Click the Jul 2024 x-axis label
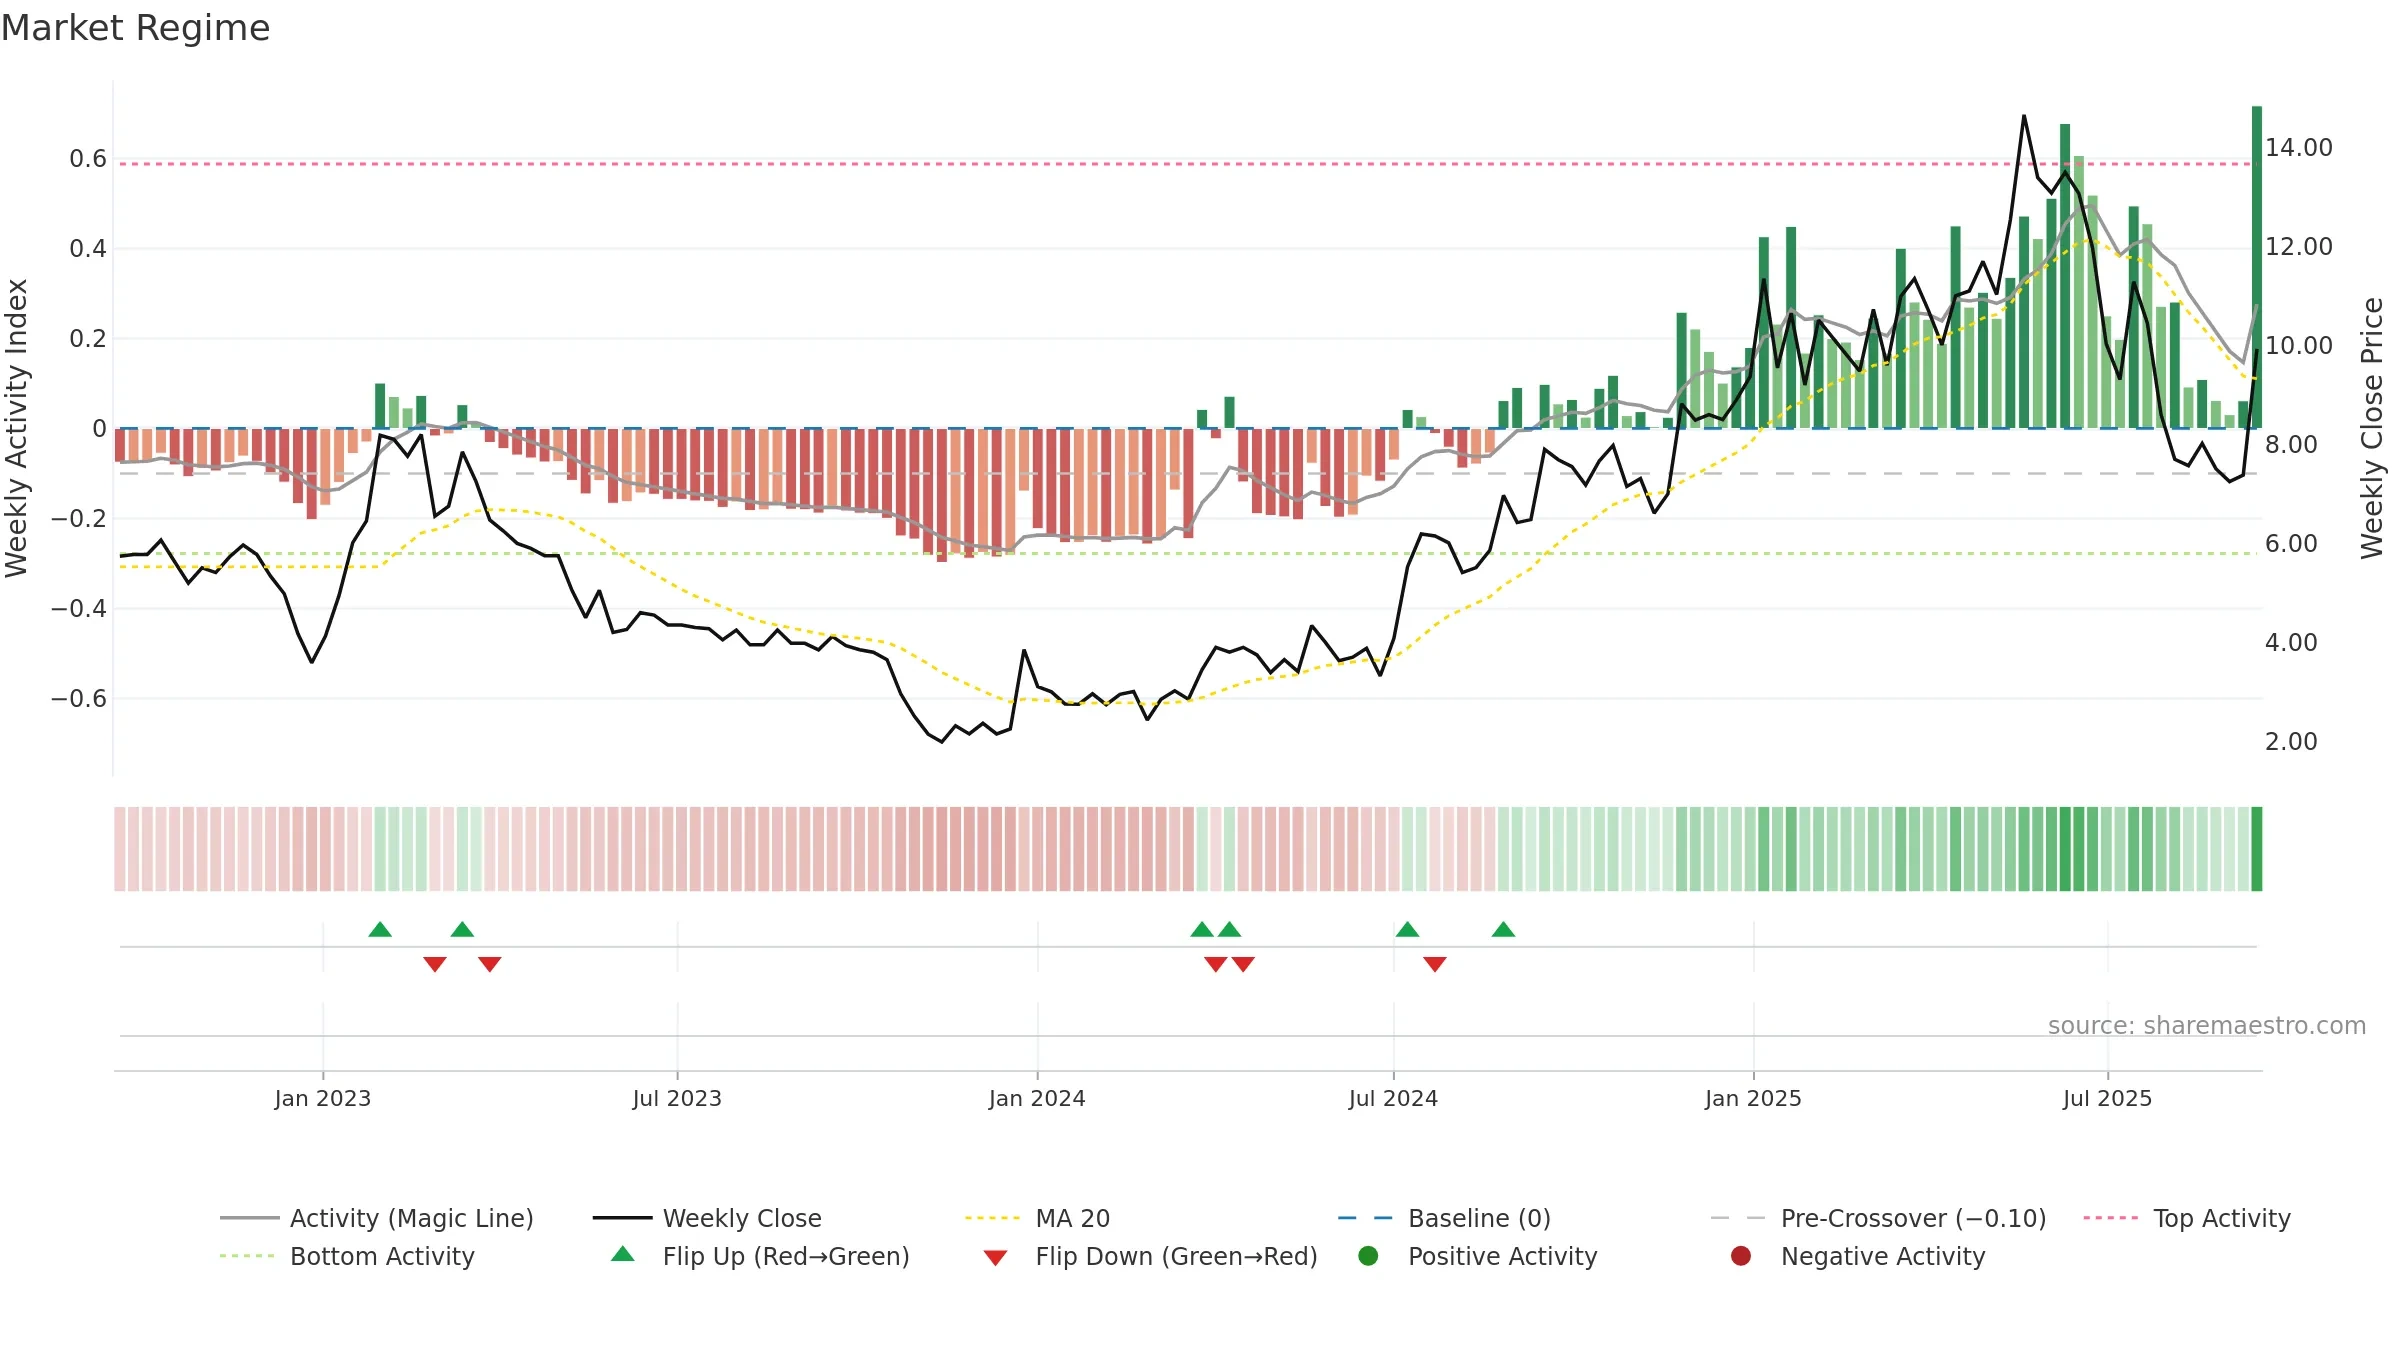This screenshot has height=1350, width=2400. (1393, 1099)
